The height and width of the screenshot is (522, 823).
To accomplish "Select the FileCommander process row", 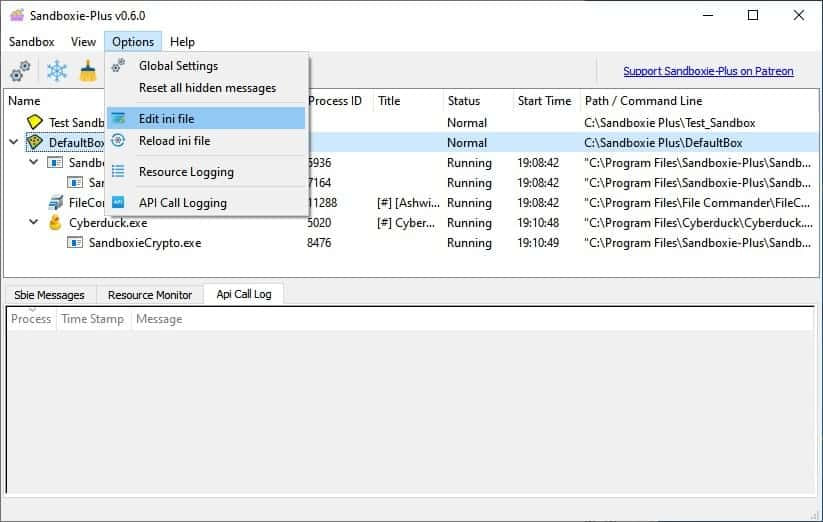I will point(411,203).
